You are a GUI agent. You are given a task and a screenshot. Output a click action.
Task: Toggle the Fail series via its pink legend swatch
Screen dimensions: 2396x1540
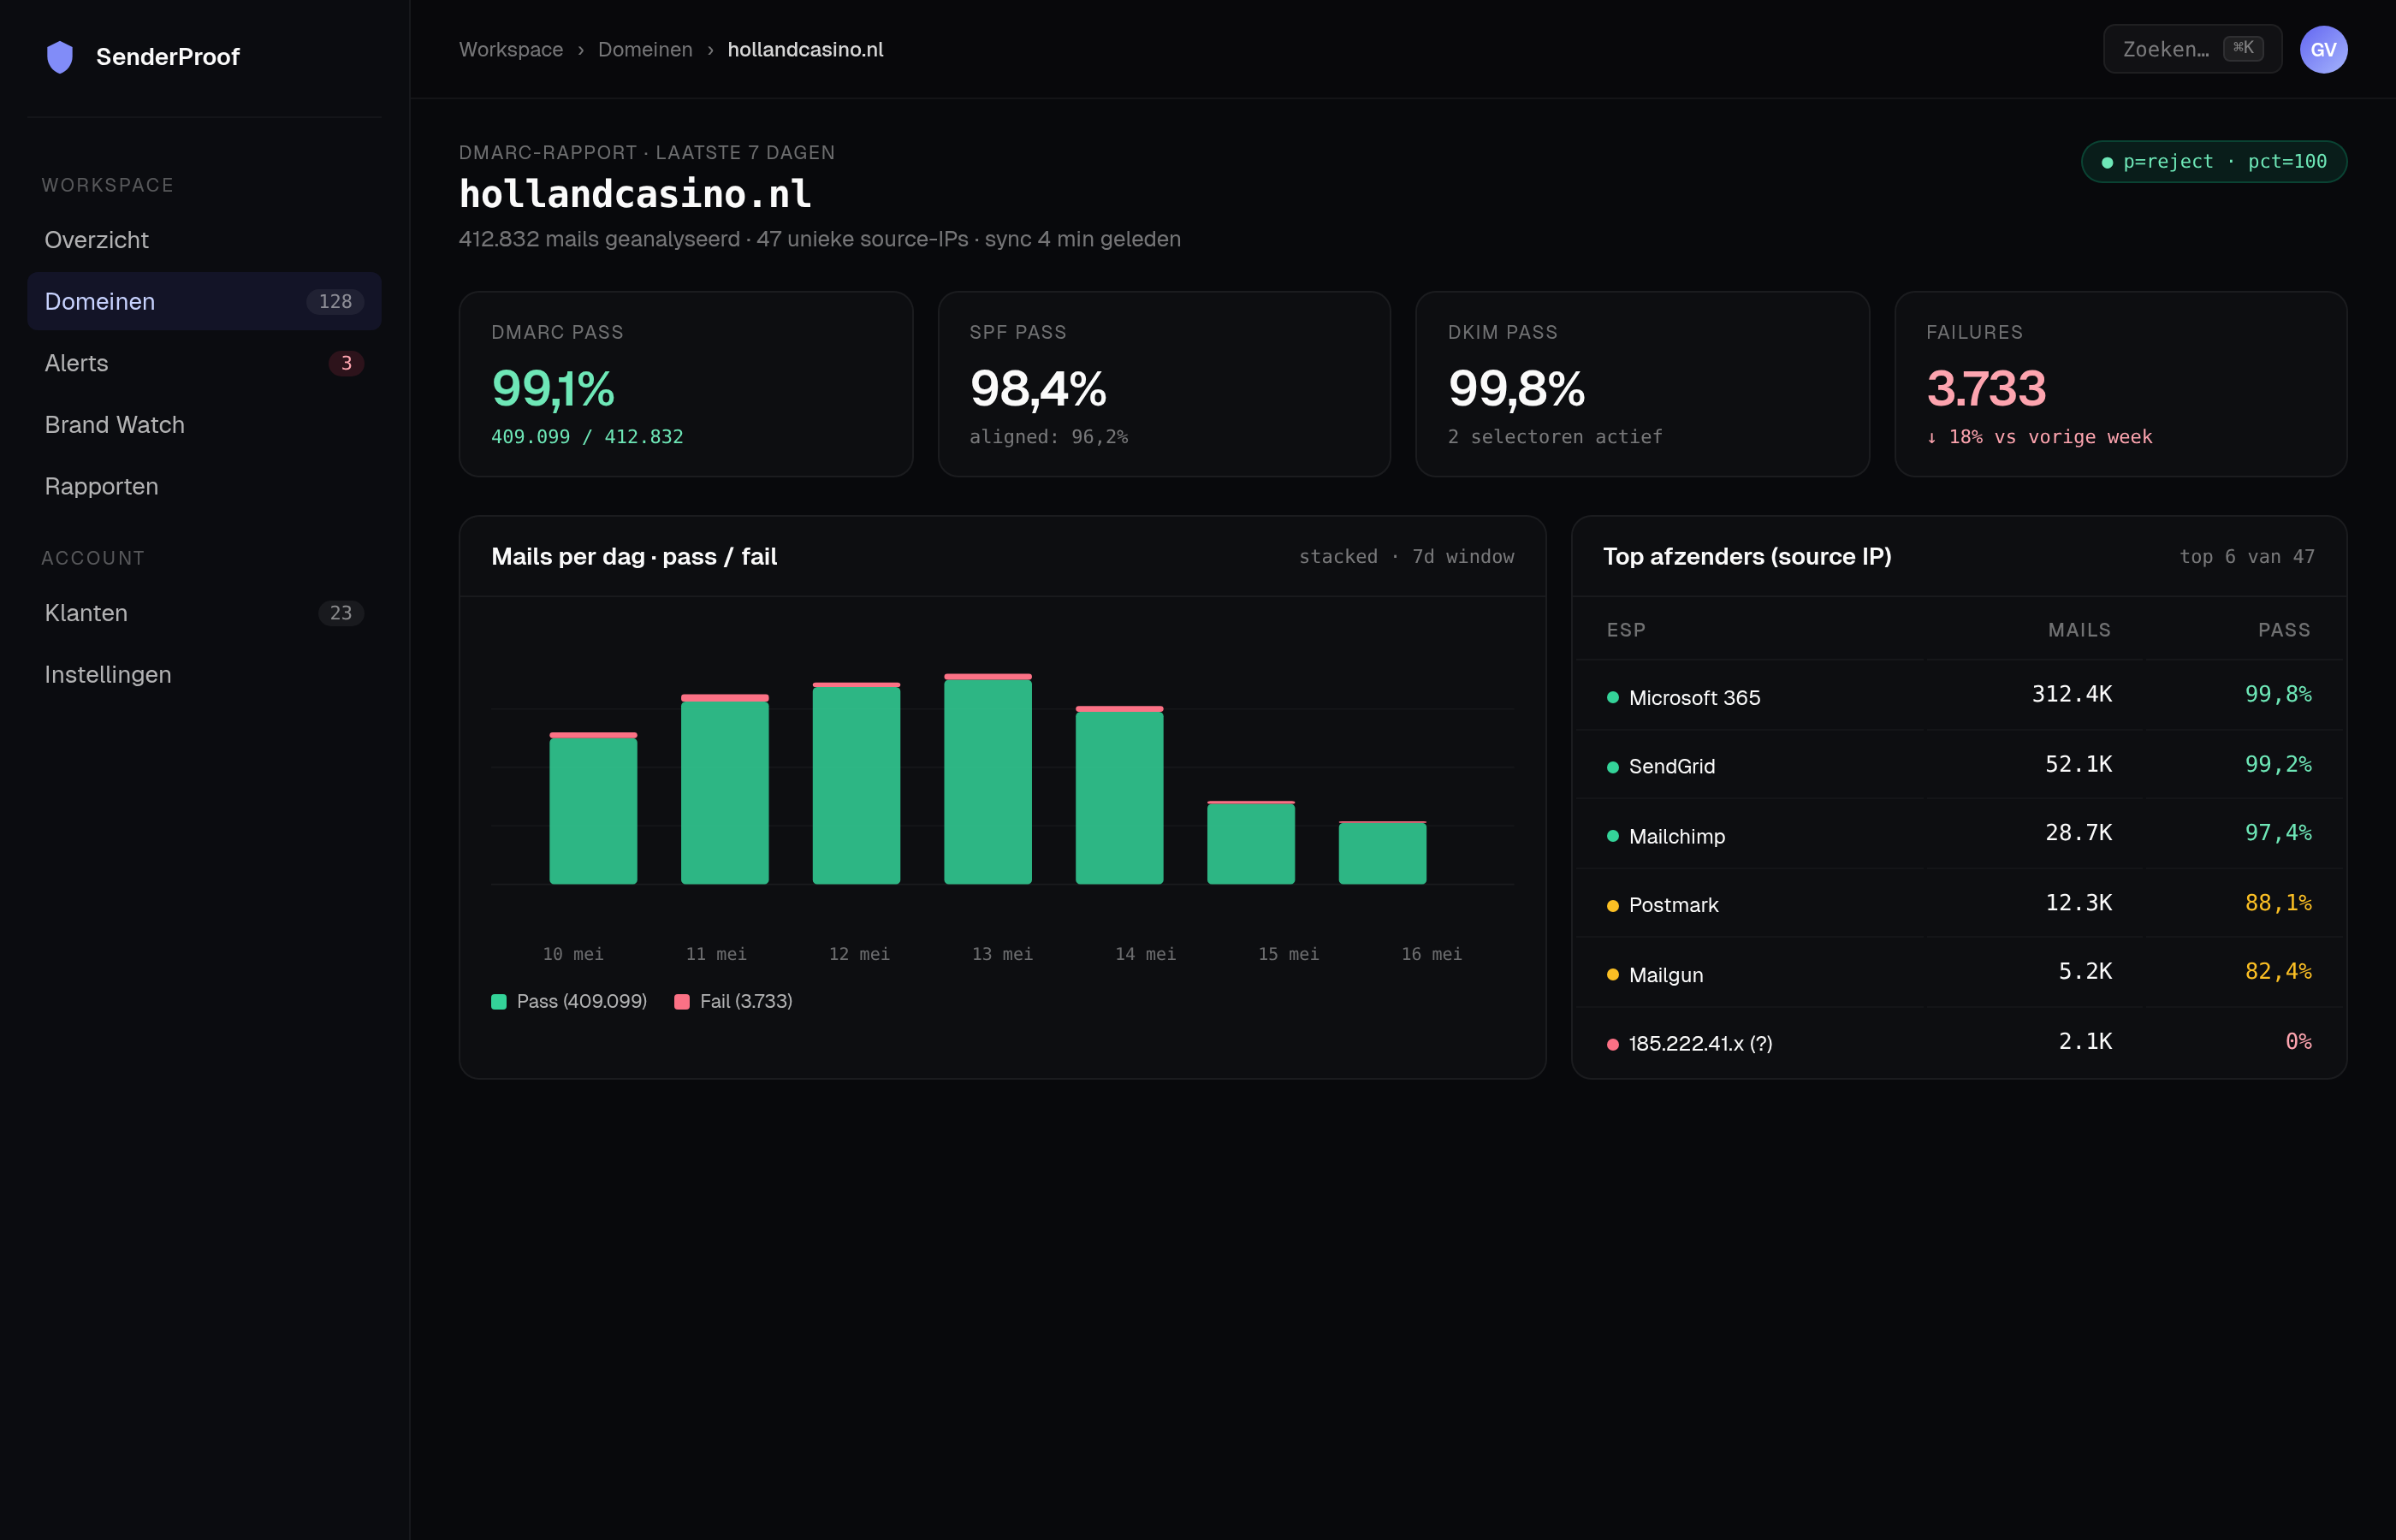(682, 1002)
